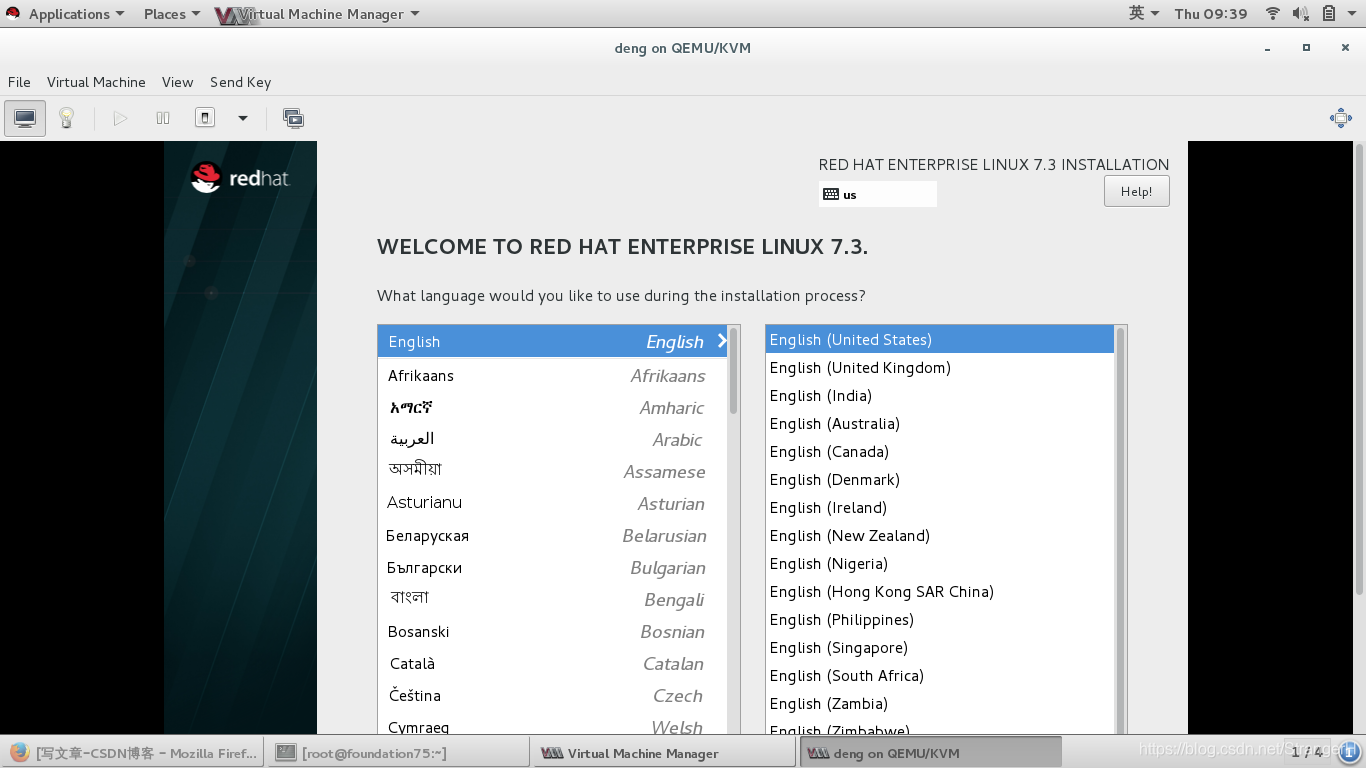Select English (Nigeria) locale
1366x768 pixels.
939,564
